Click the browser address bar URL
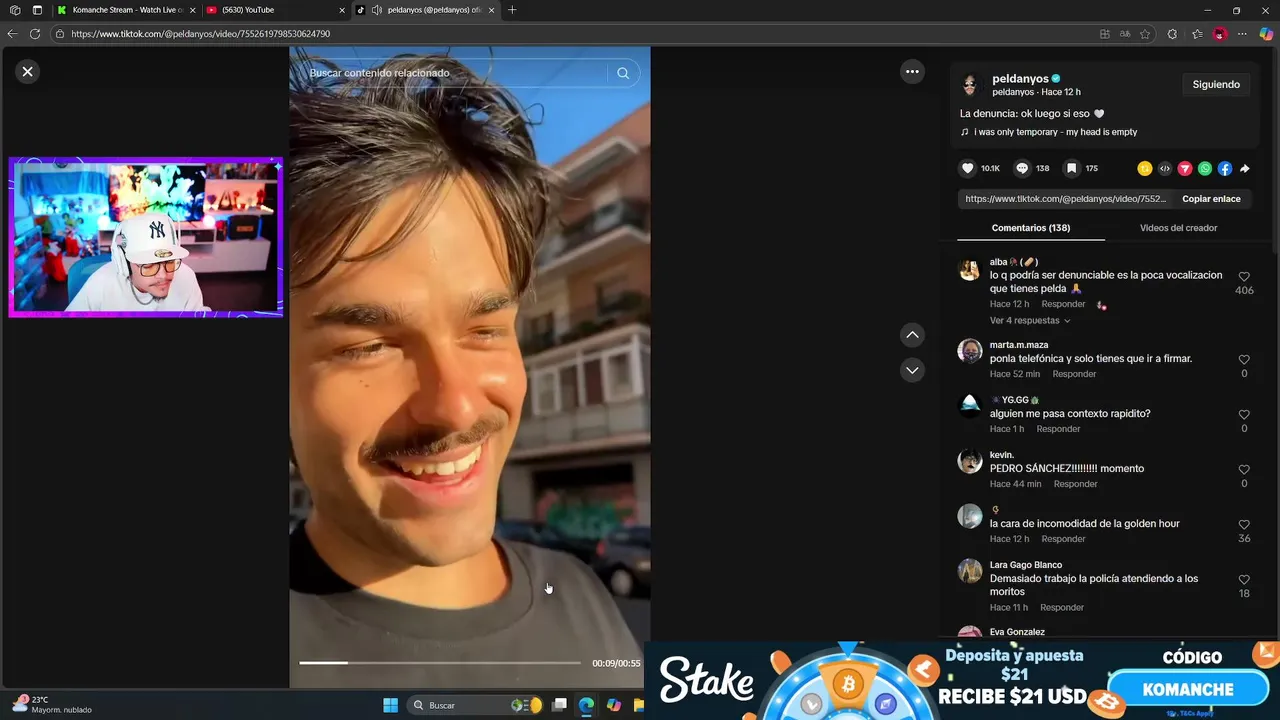Viewport: 1280px width, 720px height. [200, 34]
